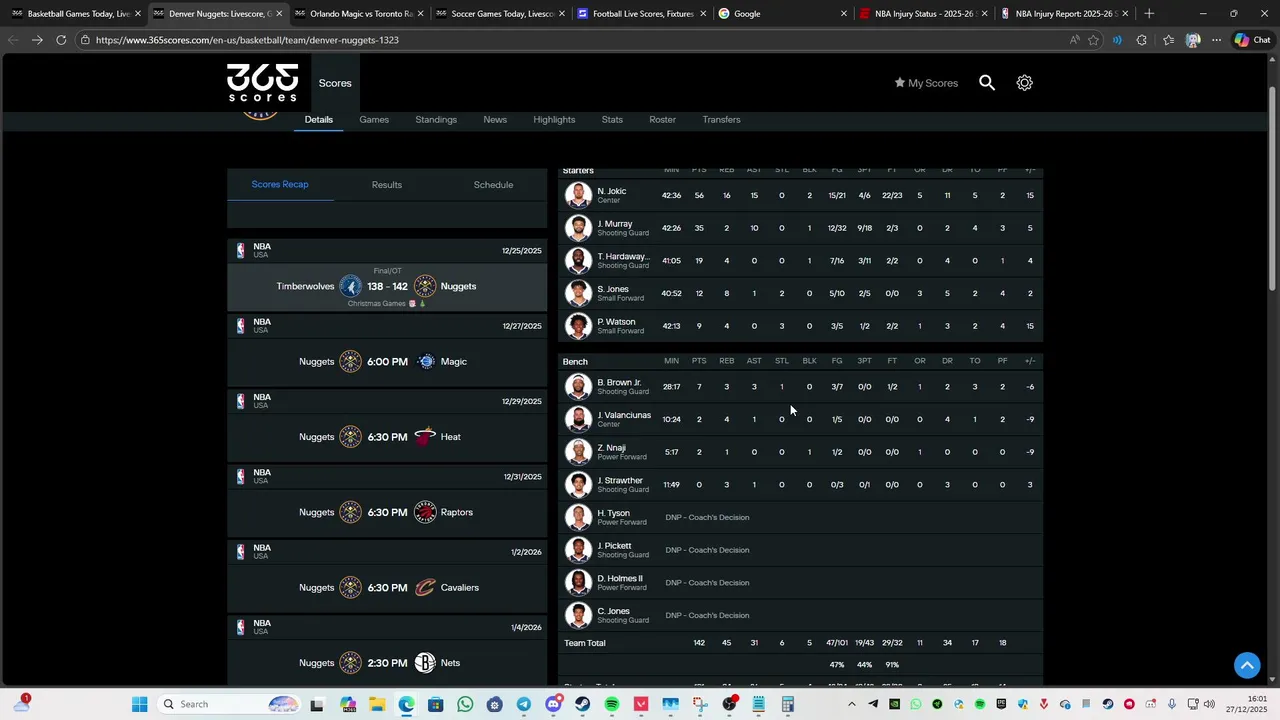Image resolution: width=1280 pixels, height=720 pixels.
Task: Switch to Scores Recap tab
Action: 280,184
